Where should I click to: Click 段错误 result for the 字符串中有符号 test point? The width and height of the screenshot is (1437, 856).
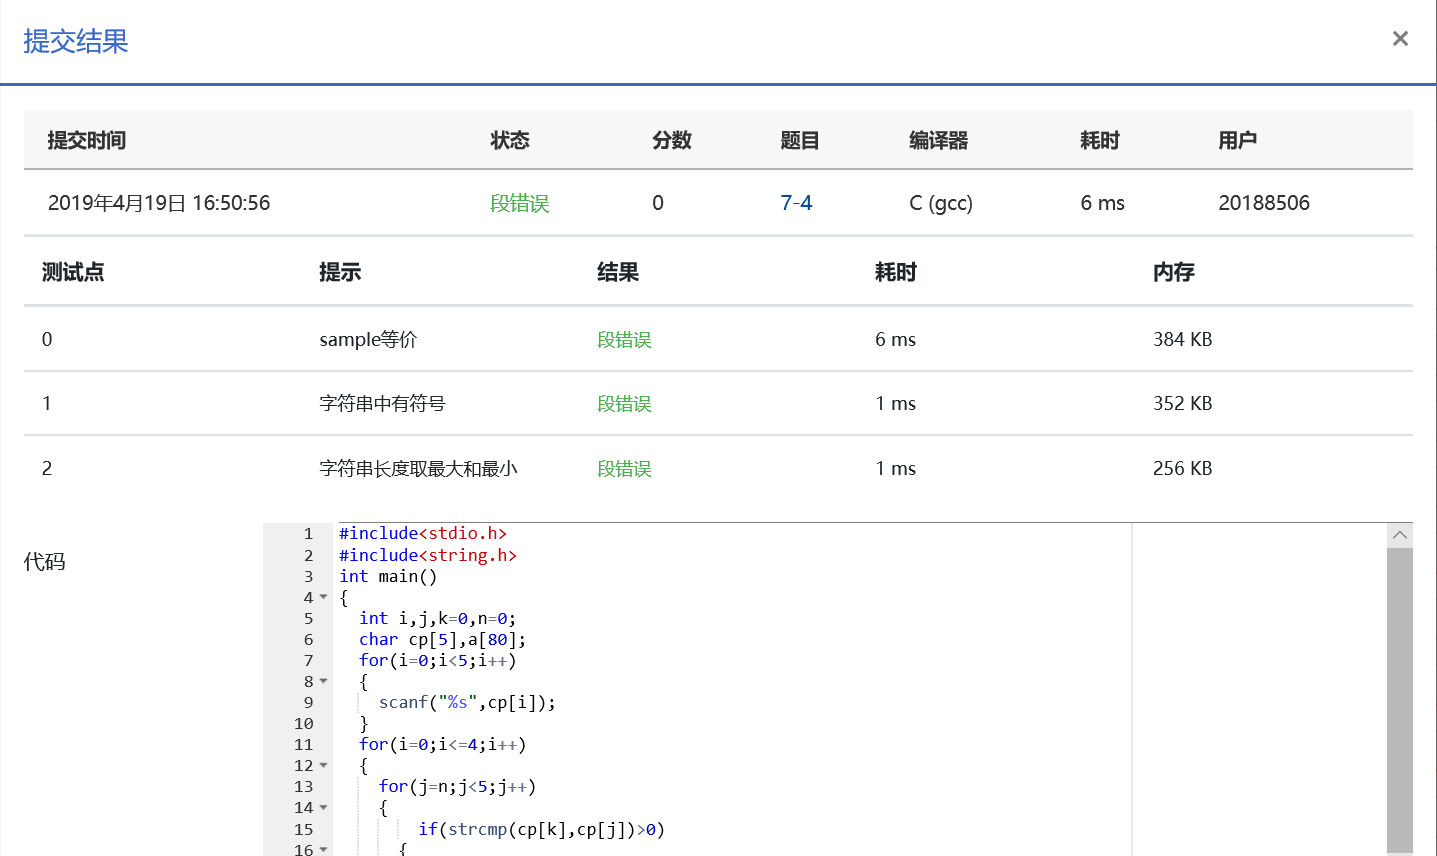(624, 404)
